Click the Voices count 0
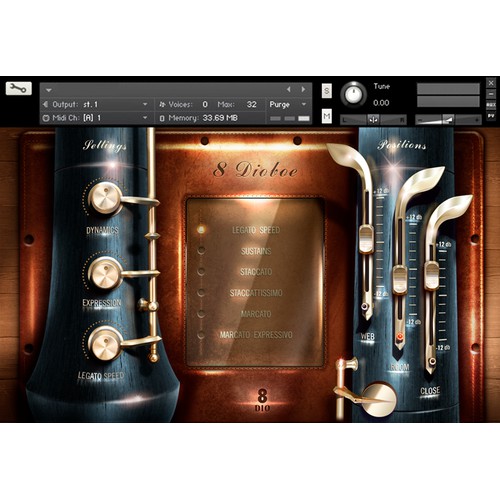Screen dimensions: 500x500 [205, 104]
